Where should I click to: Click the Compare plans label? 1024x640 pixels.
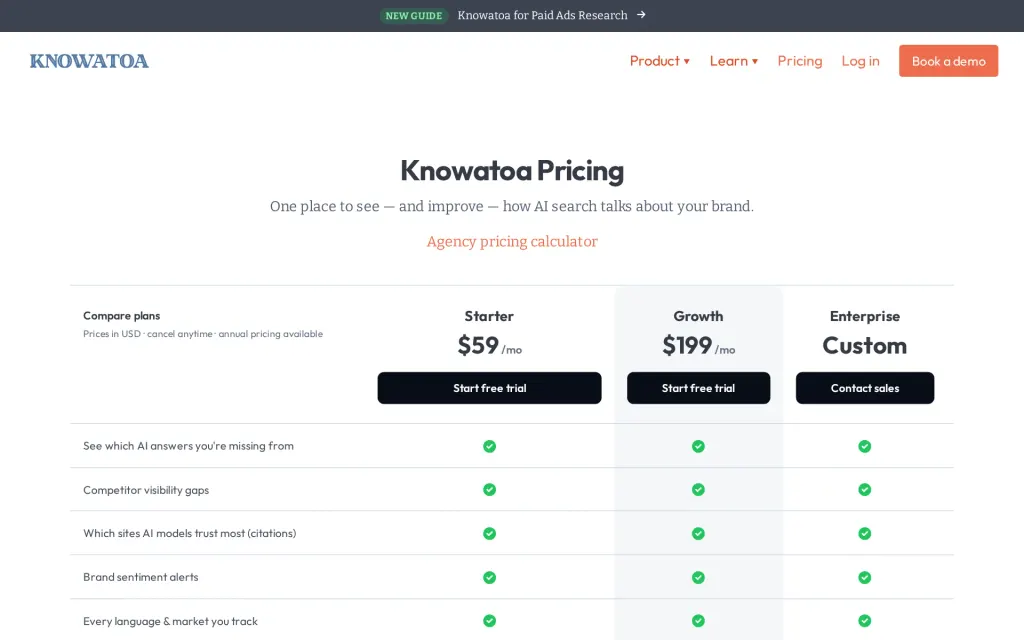click(121, 315)
